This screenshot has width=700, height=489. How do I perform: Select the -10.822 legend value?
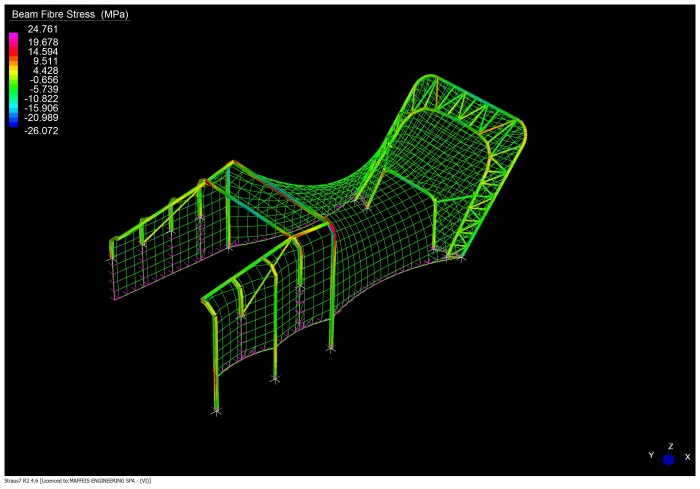[x=42, y=99]
